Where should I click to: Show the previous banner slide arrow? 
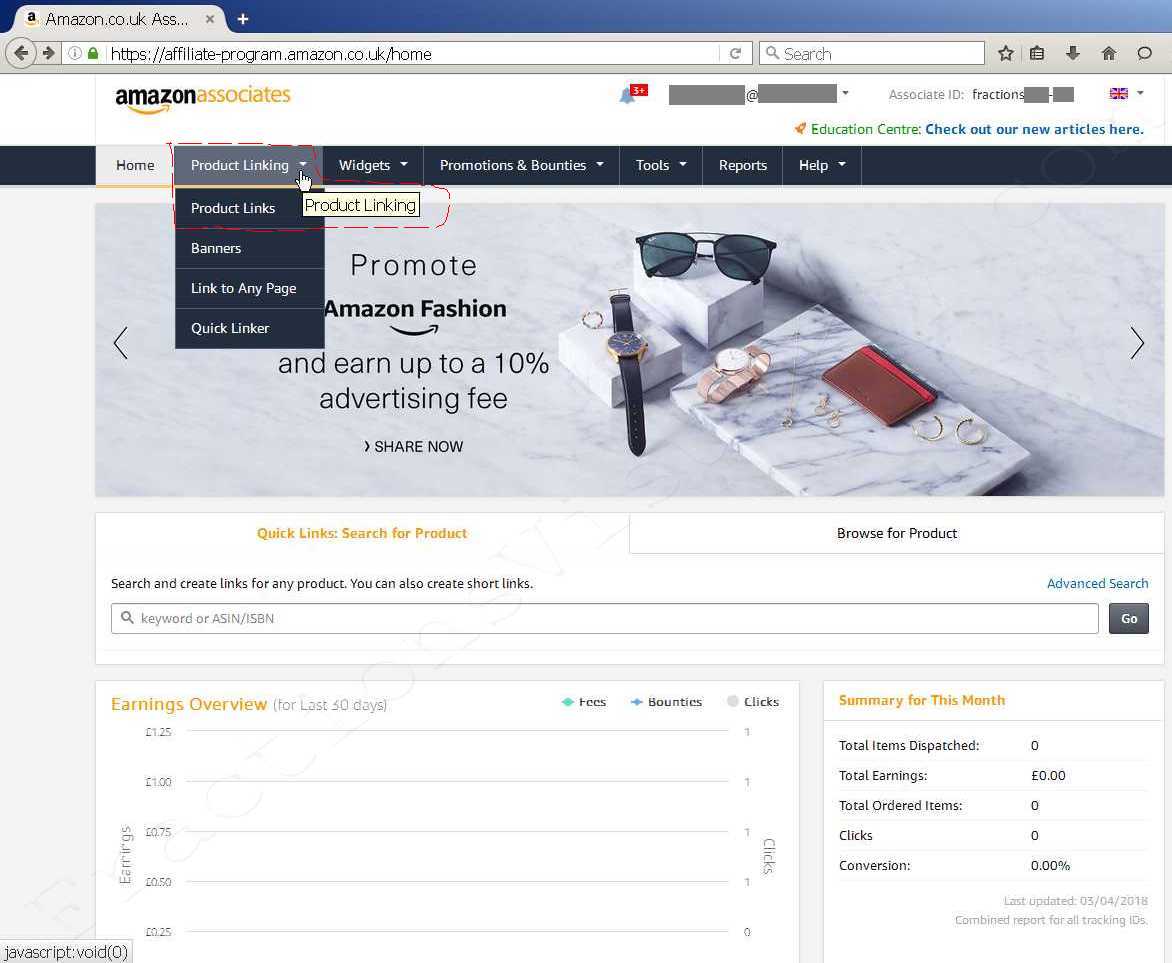(120, 343)
